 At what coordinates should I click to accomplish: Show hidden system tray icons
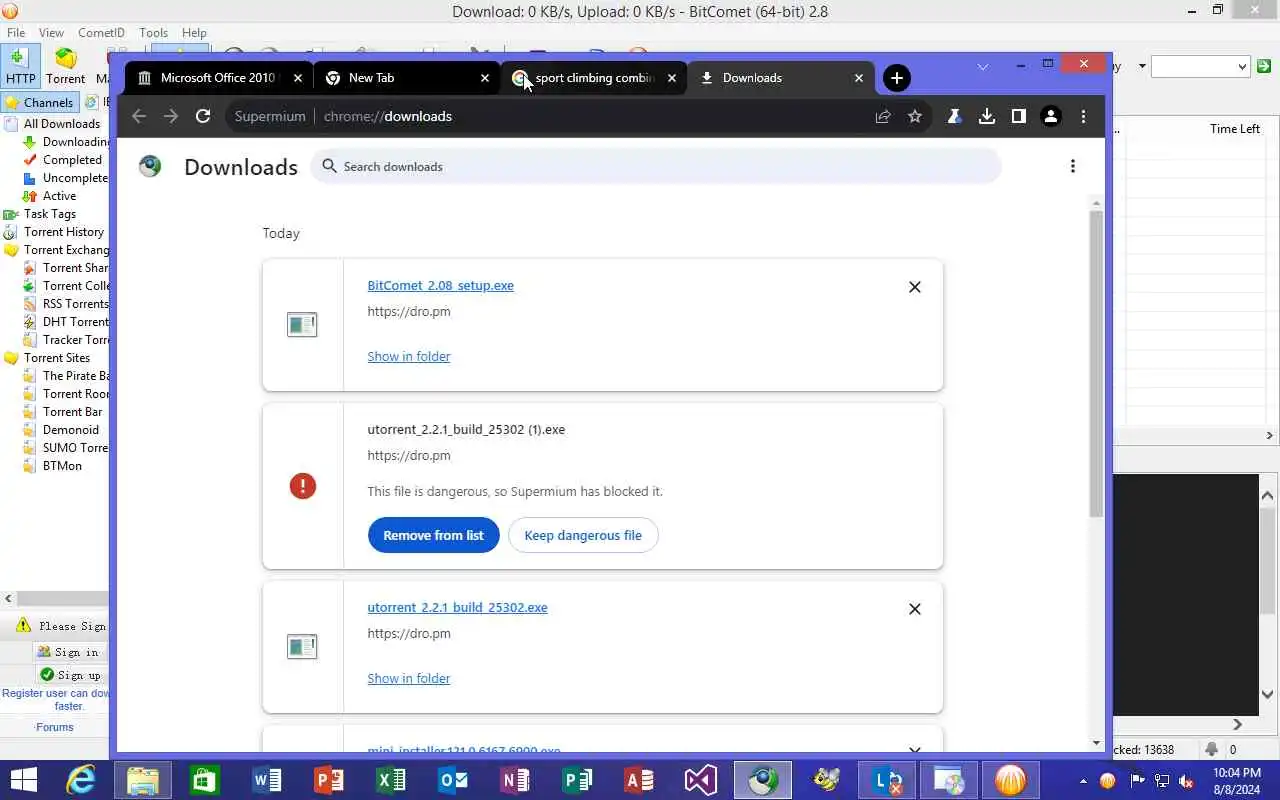point(1083,781)
